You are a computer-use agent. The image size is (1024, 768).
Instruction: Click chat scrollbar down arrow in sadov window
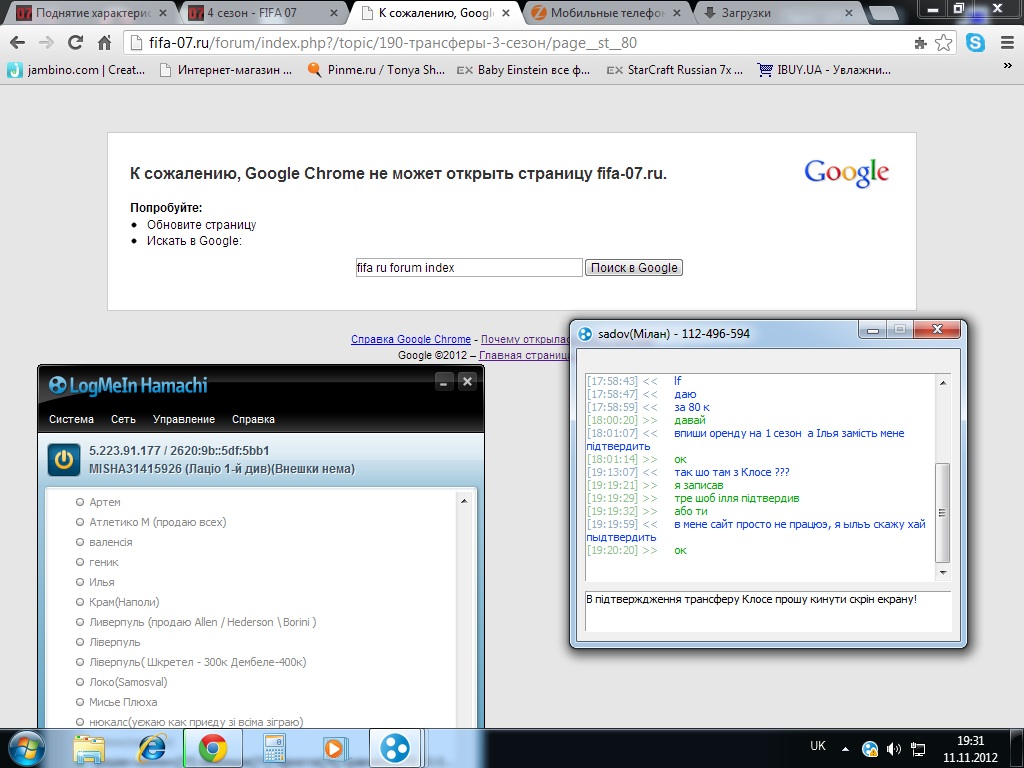coord(942,573)
